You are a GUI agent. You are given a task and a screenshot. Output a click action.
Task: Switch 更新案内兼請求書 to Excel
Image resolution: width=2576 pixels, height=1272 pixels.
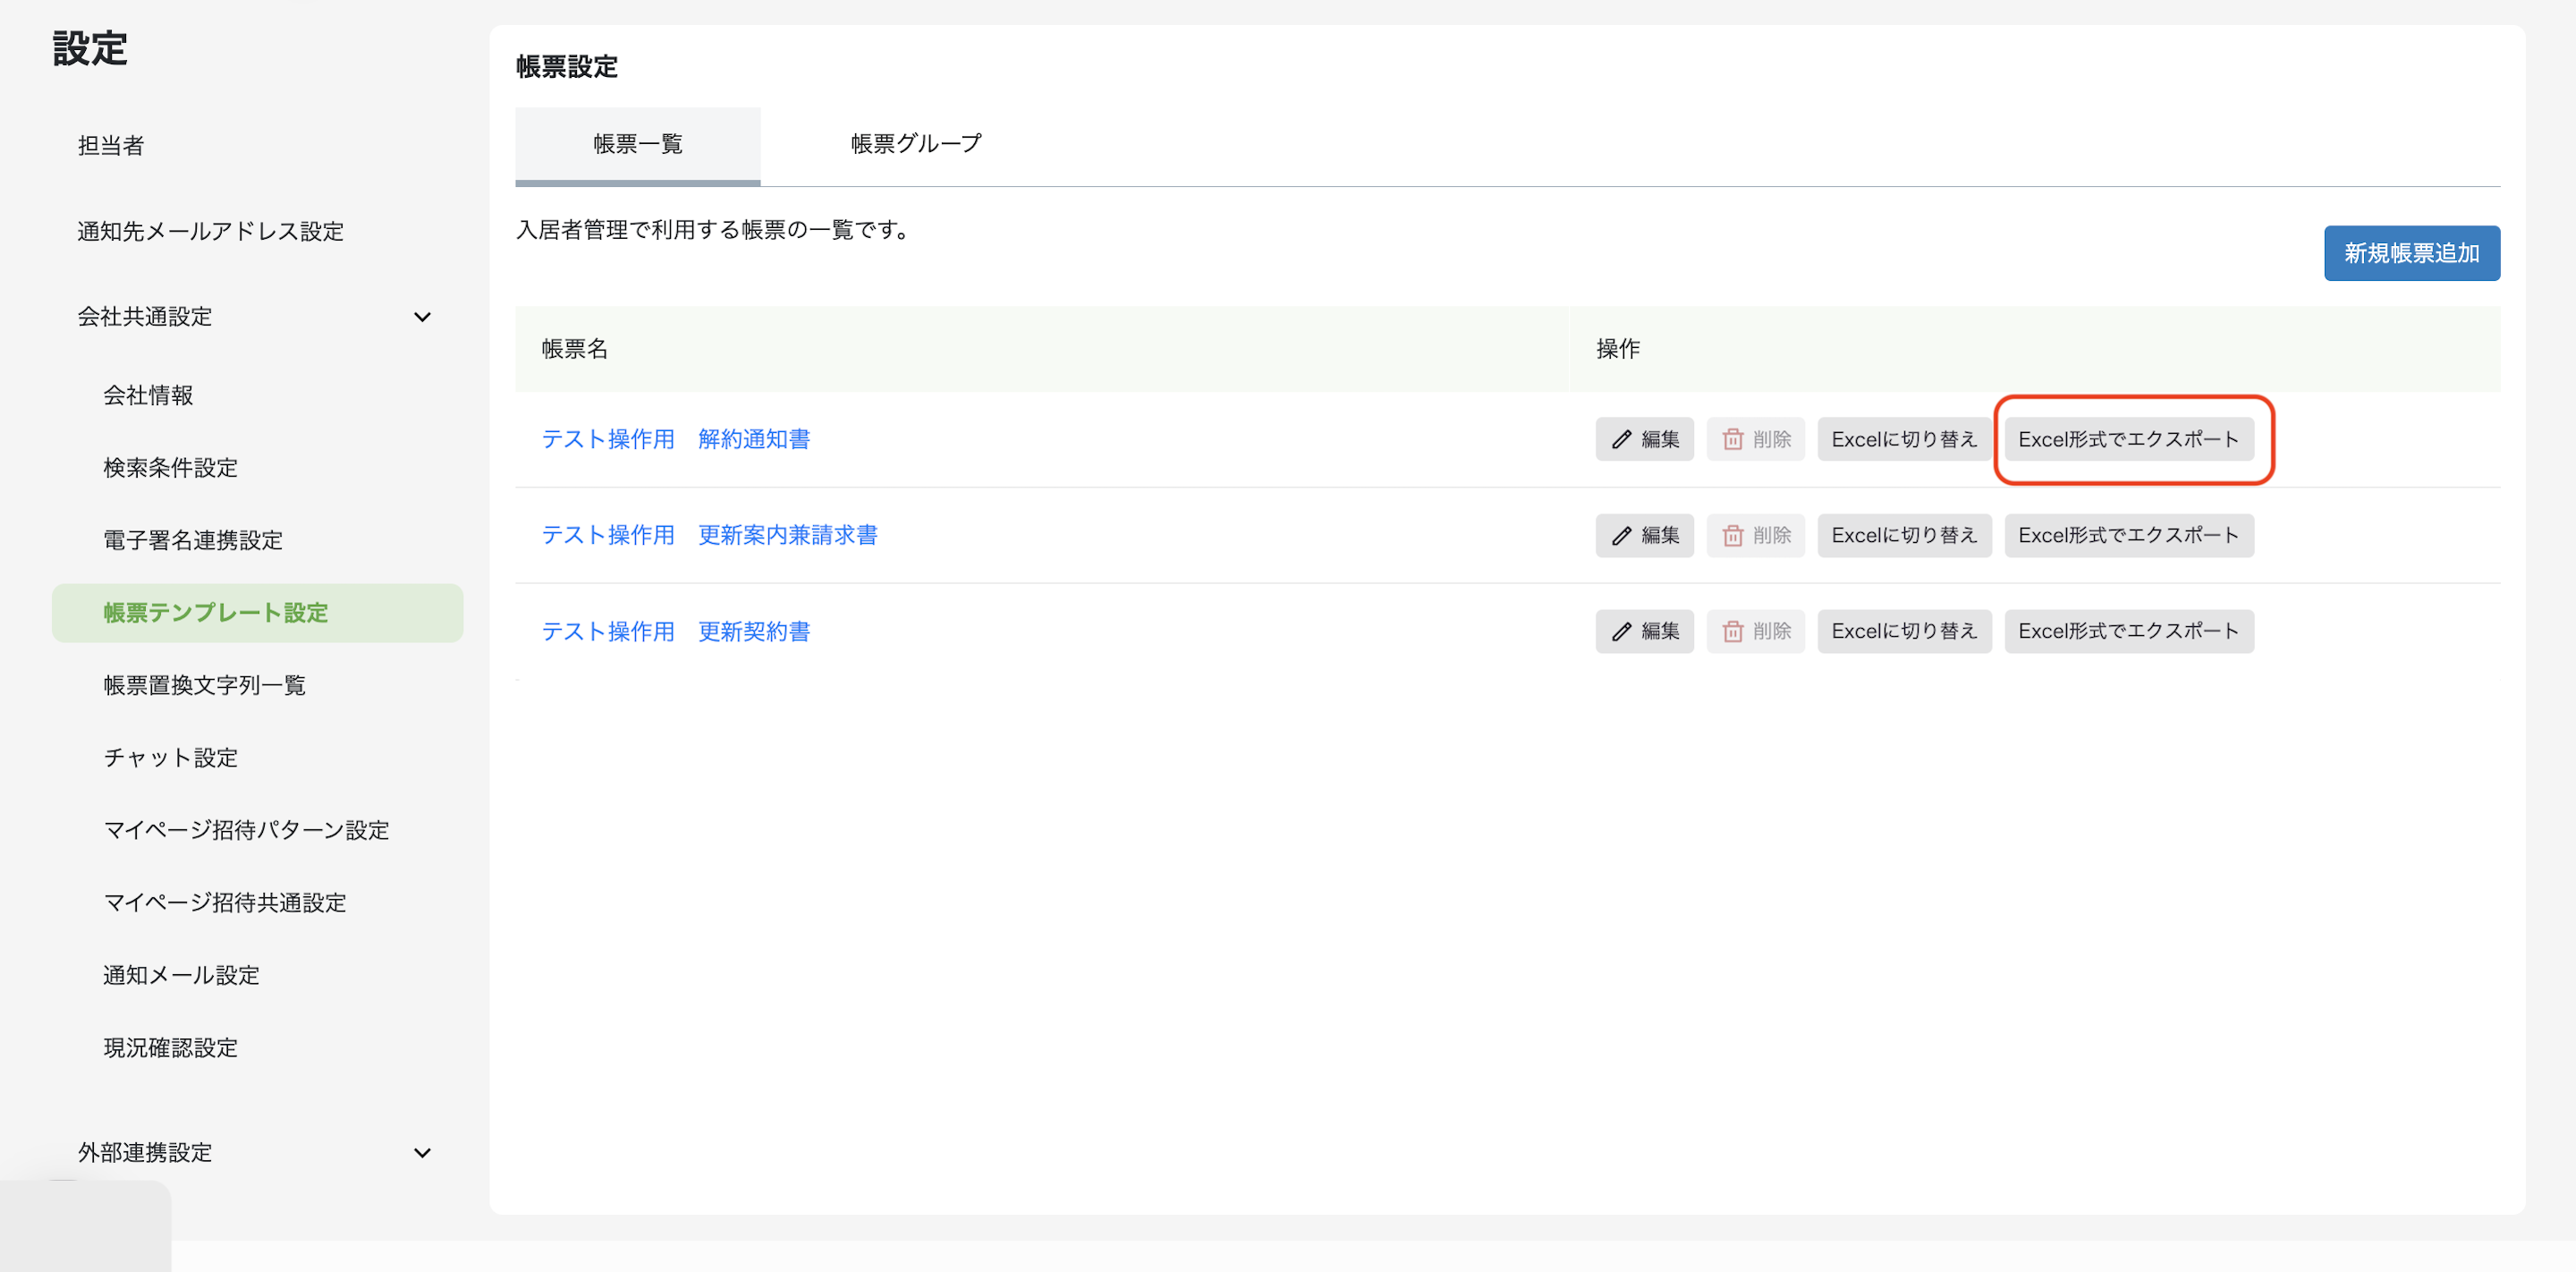pos(1904,535)
